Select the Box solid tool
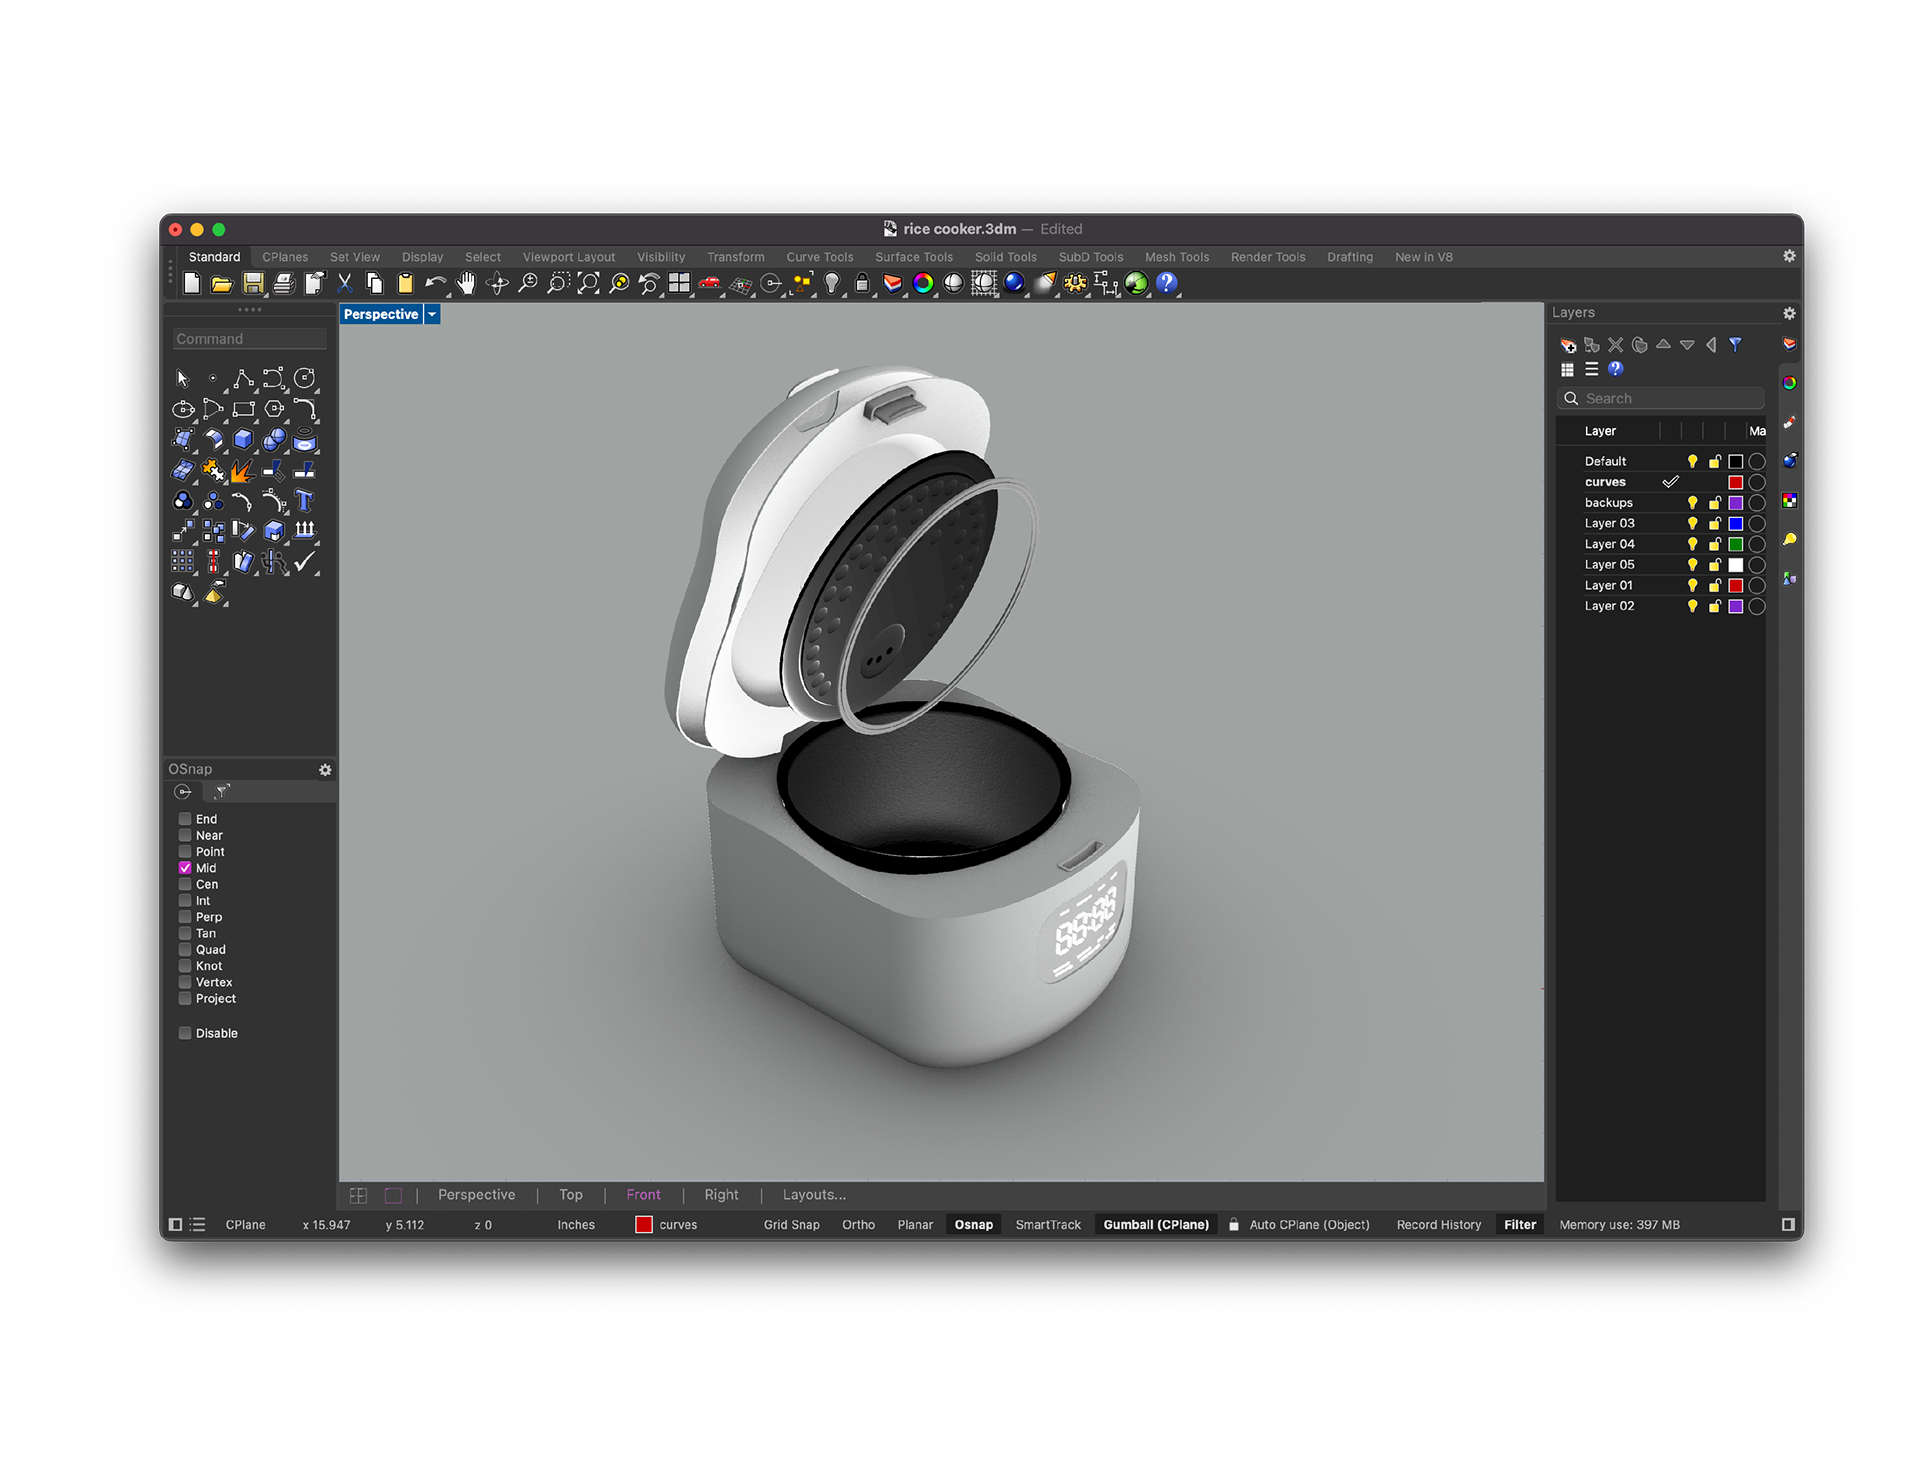This screenshot has height=1484, width=1920. (243, 439)
